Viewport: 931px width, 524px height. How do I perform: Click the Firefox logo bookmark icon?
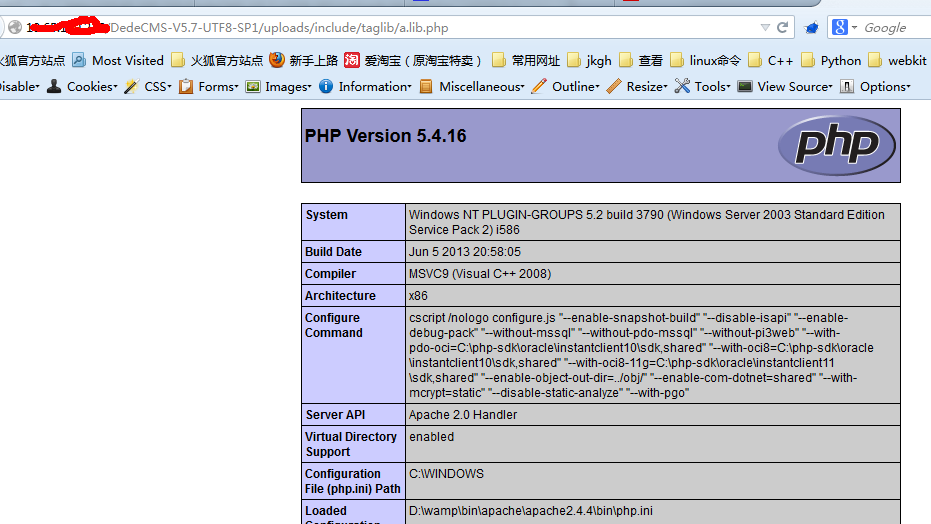(x=277, y=60)
